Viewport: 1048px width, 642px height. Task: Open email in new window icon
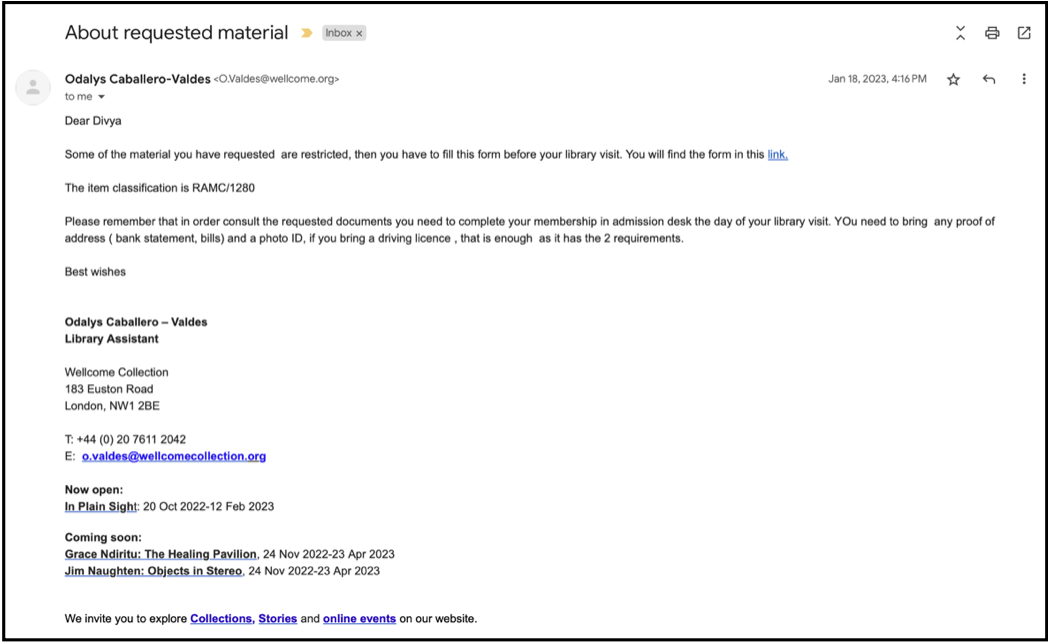[x=1024, y=33]
